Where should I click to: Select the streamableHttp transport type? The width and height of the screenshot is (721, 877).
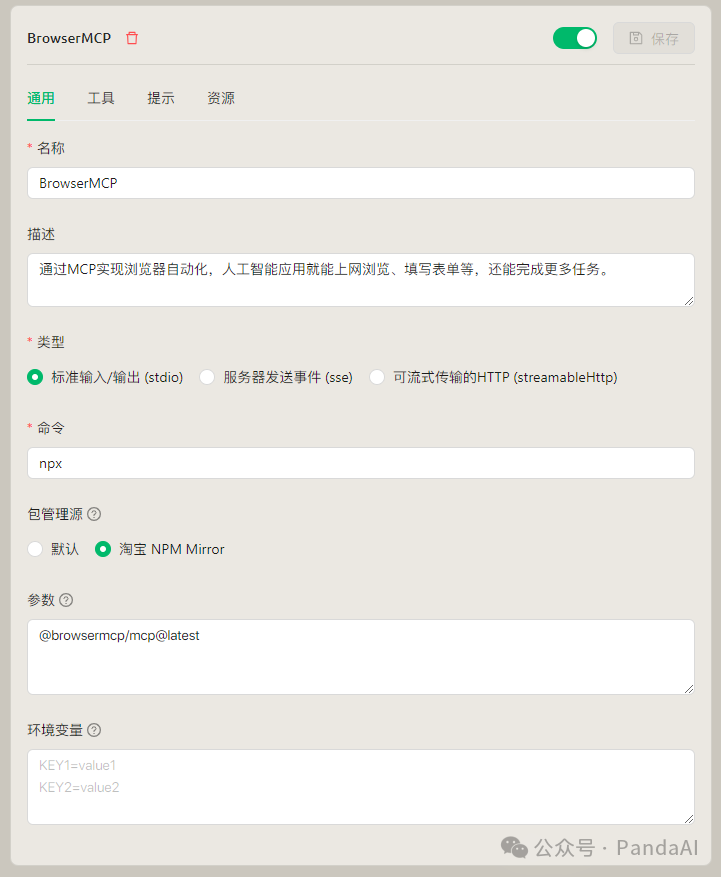[378, 378]
